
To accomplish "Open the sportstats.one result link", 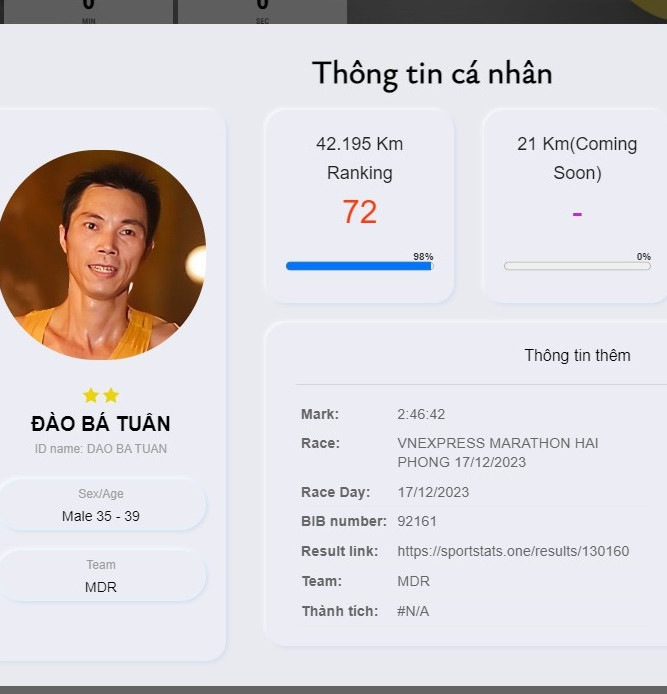I will [x=513, y=551].
